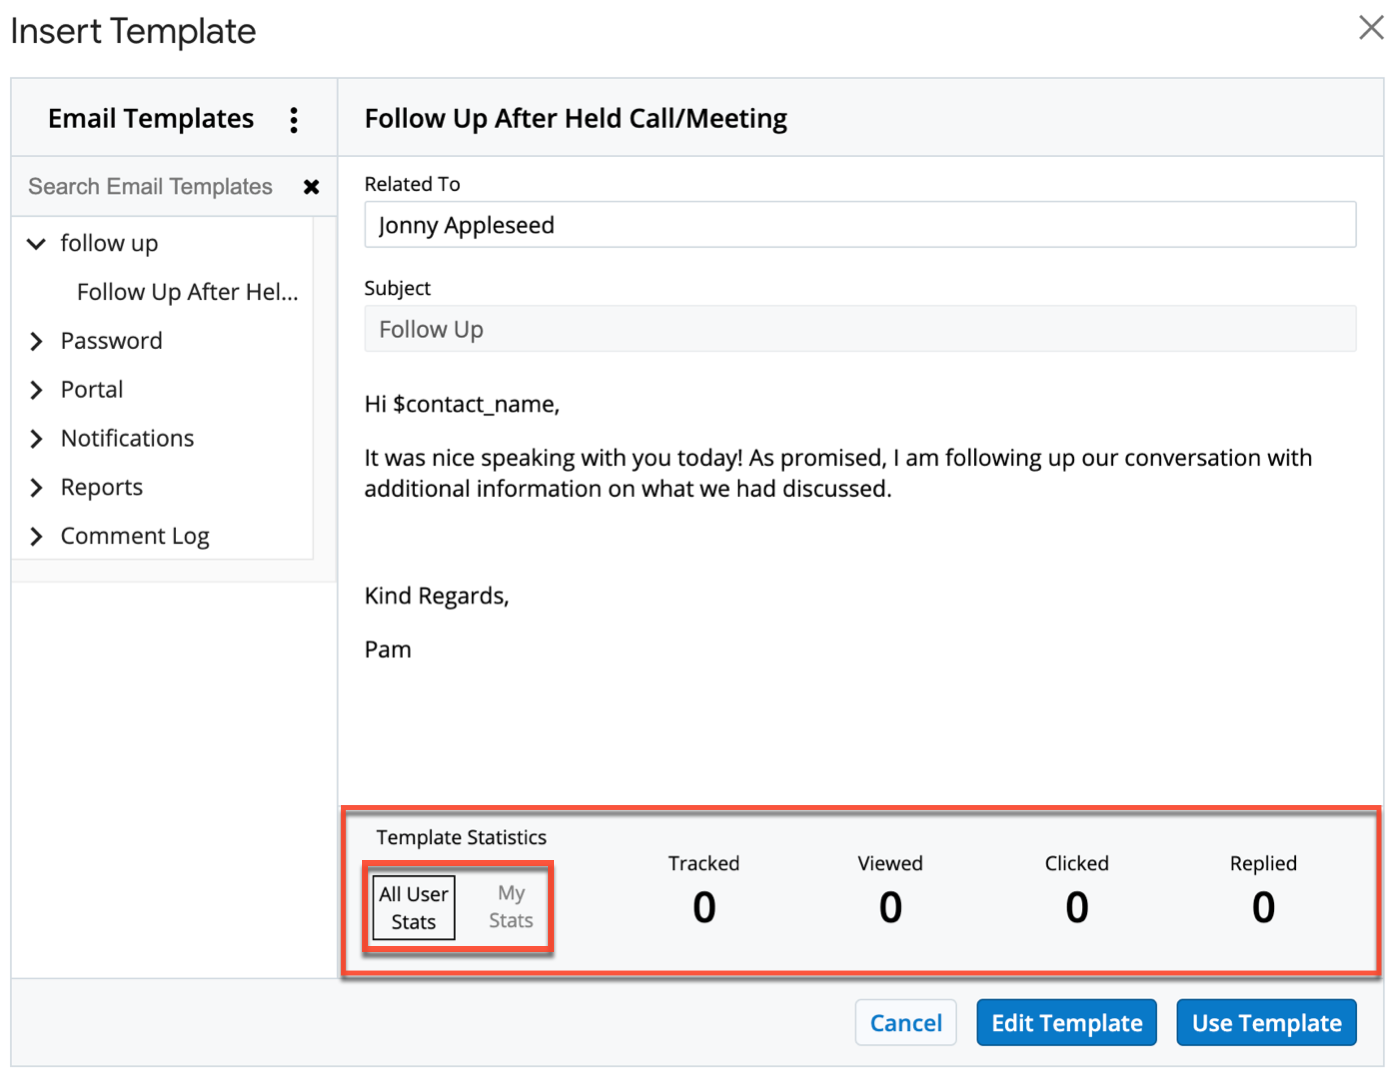The width and height of the screenshot is (1400, 1080).
Task: Close the Insert Template dialog
Action: coord(1370,28)
